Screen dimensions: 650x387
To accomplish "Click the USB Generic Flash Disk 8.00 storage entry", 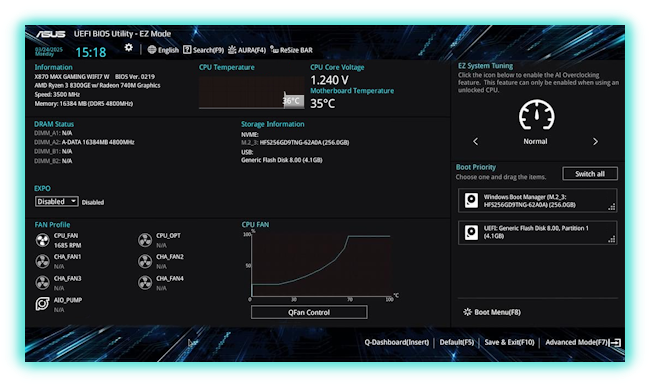I will click(282, 160).
